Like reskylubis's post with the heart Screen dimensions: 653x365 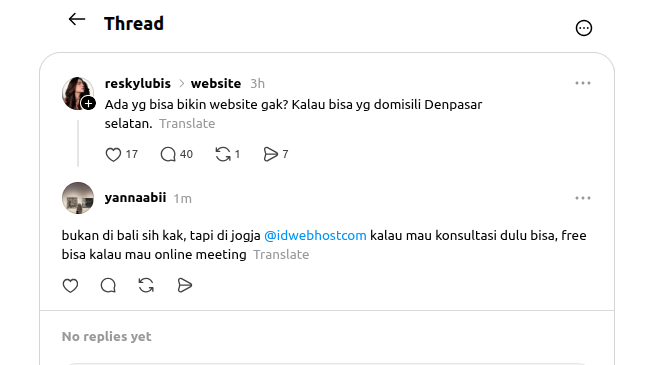[113, 155]
